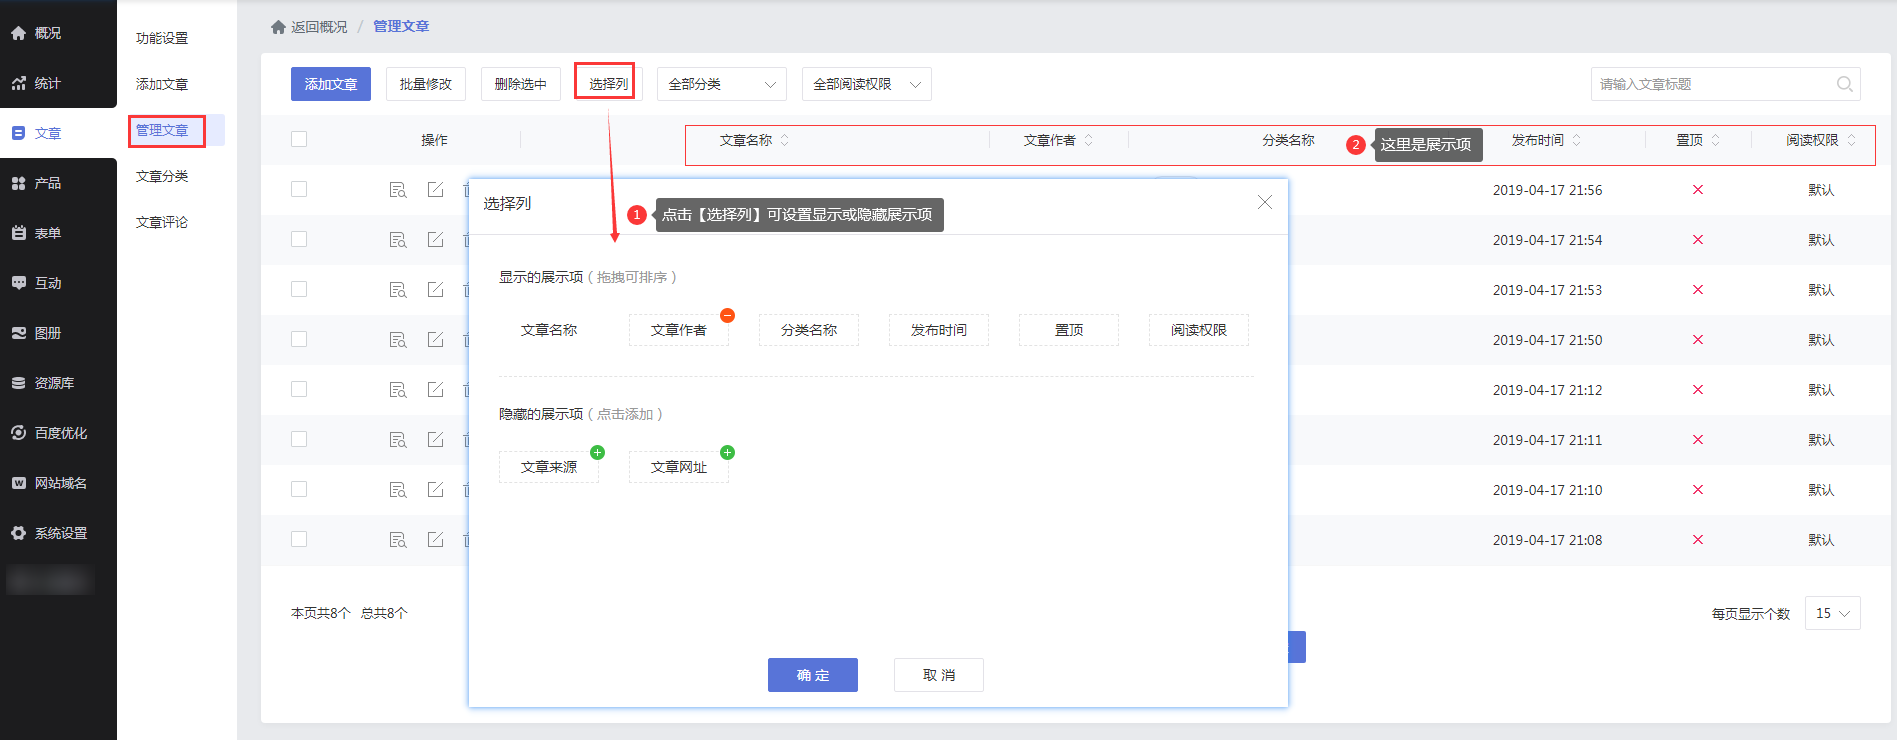
Task: Click the 选择列 button
Action: pyautogui.click(x=608, y=84)
